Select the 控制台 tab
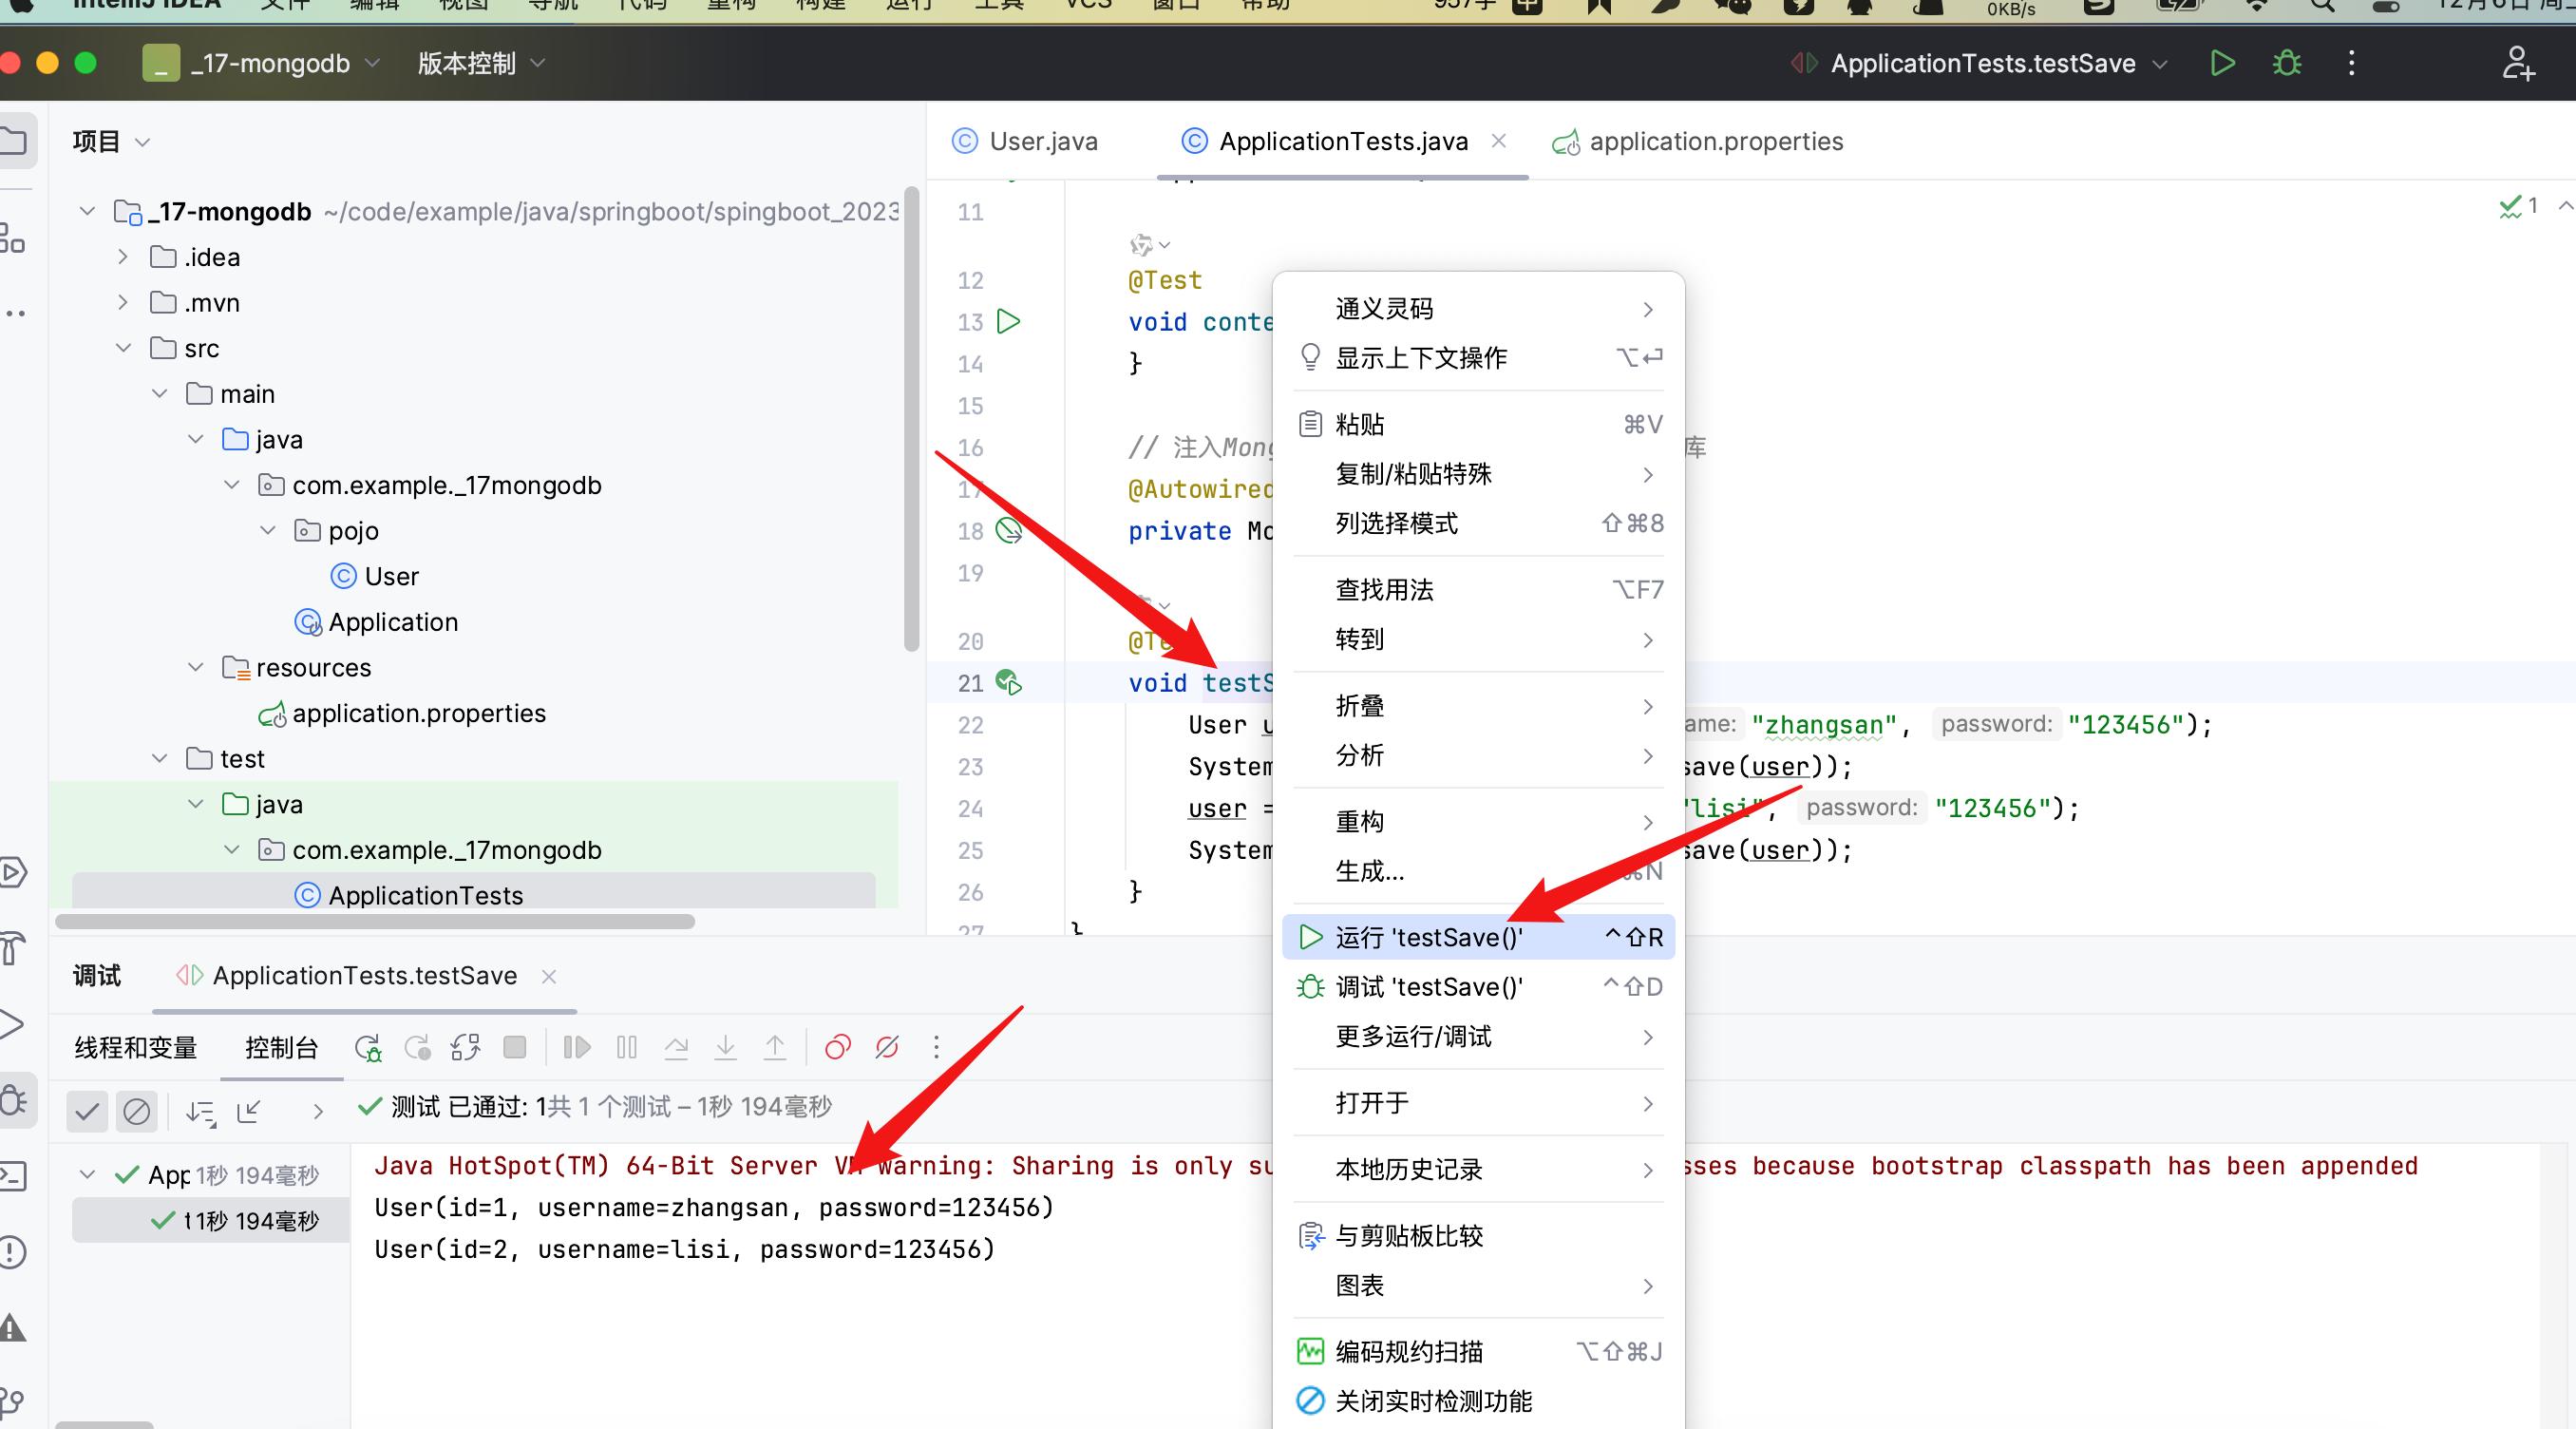Screen dimensions: 2576x1429 (x=281, y=1047)
